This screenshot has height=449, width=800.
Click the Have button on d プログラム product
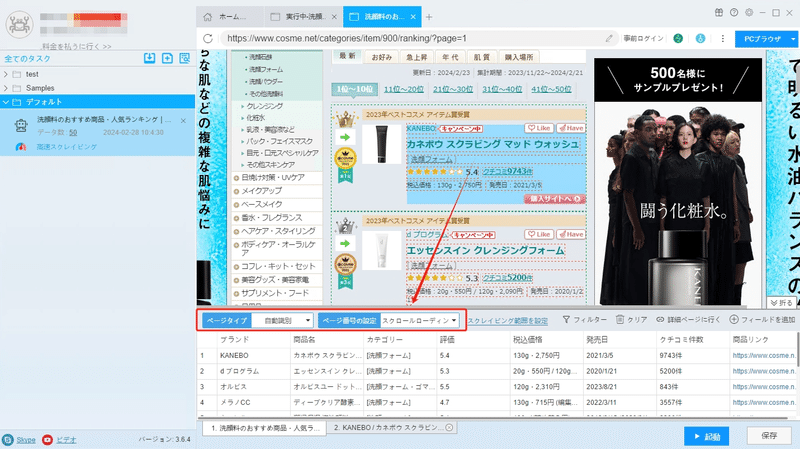[x=571, y=234]
